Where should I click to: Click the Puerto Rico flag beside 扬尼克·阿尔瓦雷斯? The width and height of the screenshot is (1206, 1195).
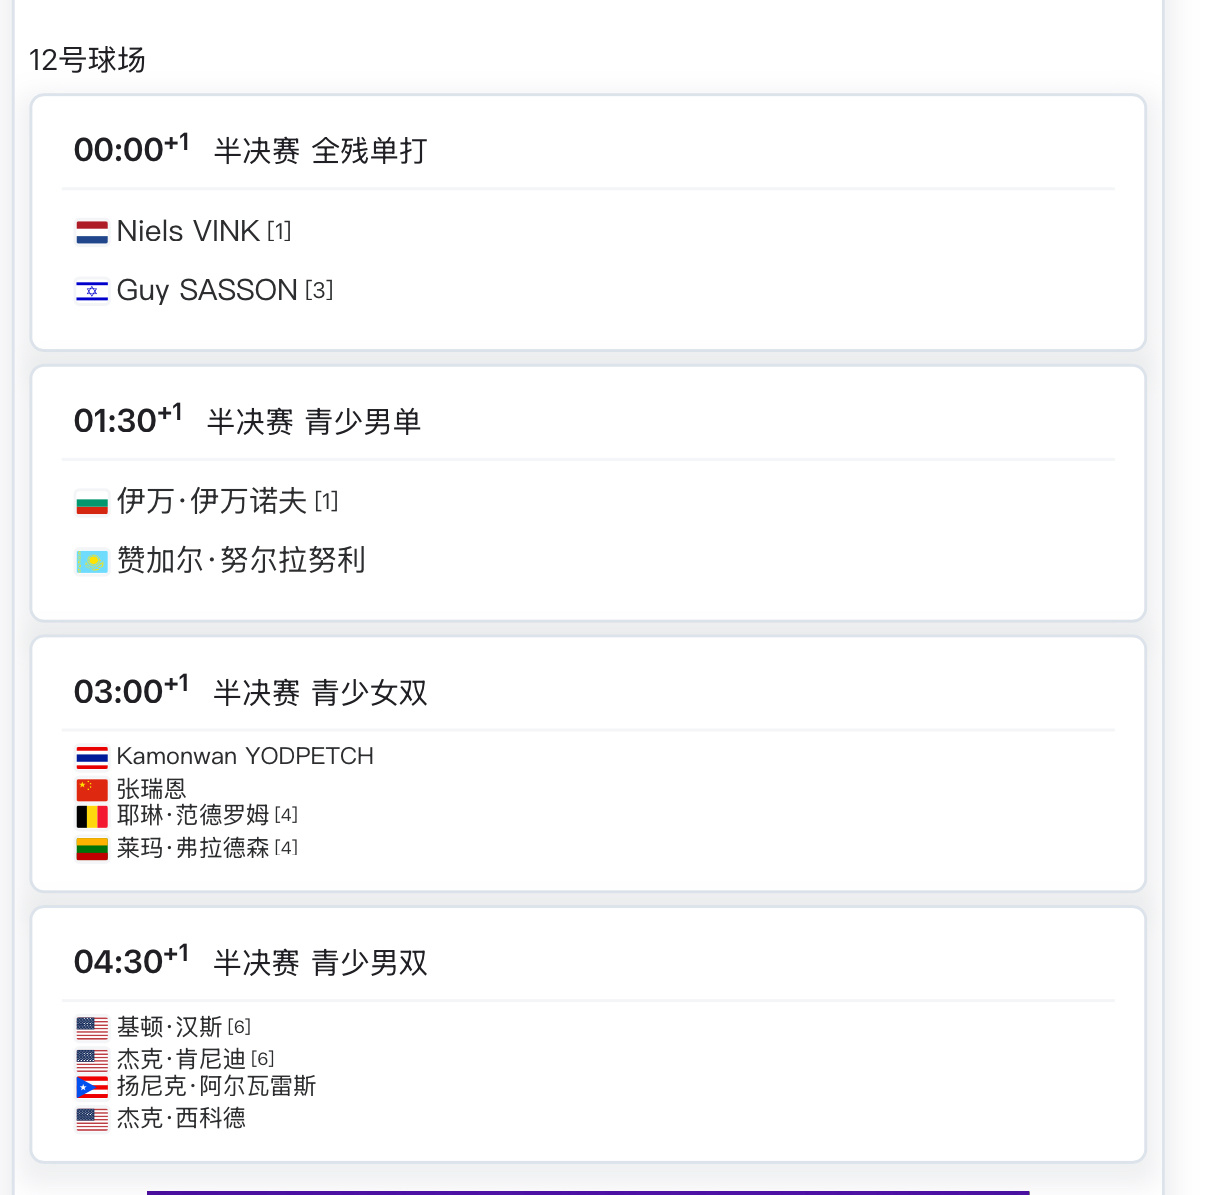pos(92,1087)
